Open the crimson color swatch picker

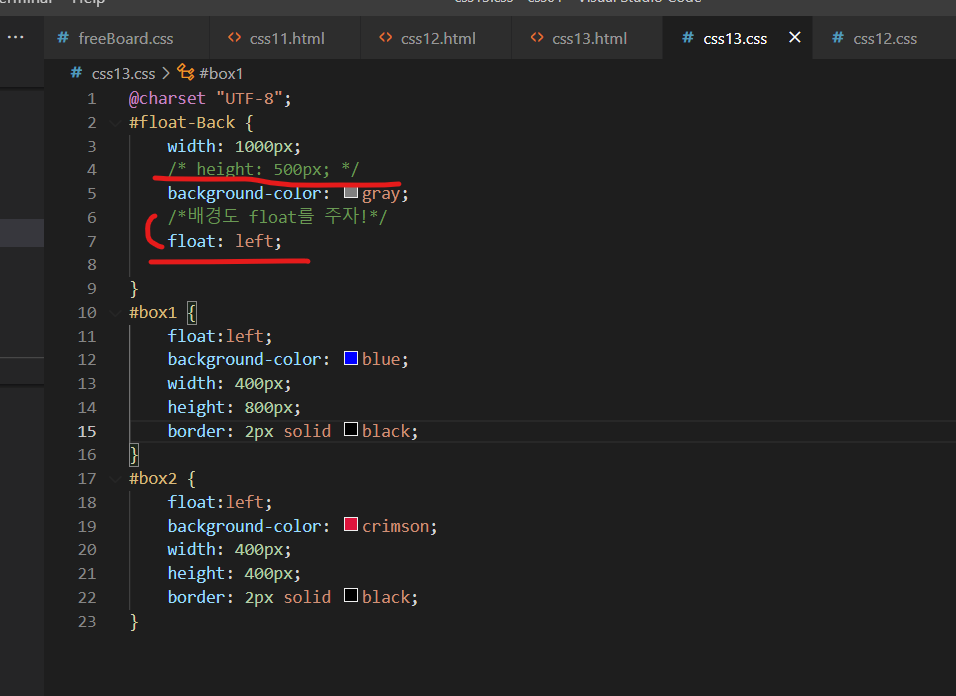click(x=351, y=524)
